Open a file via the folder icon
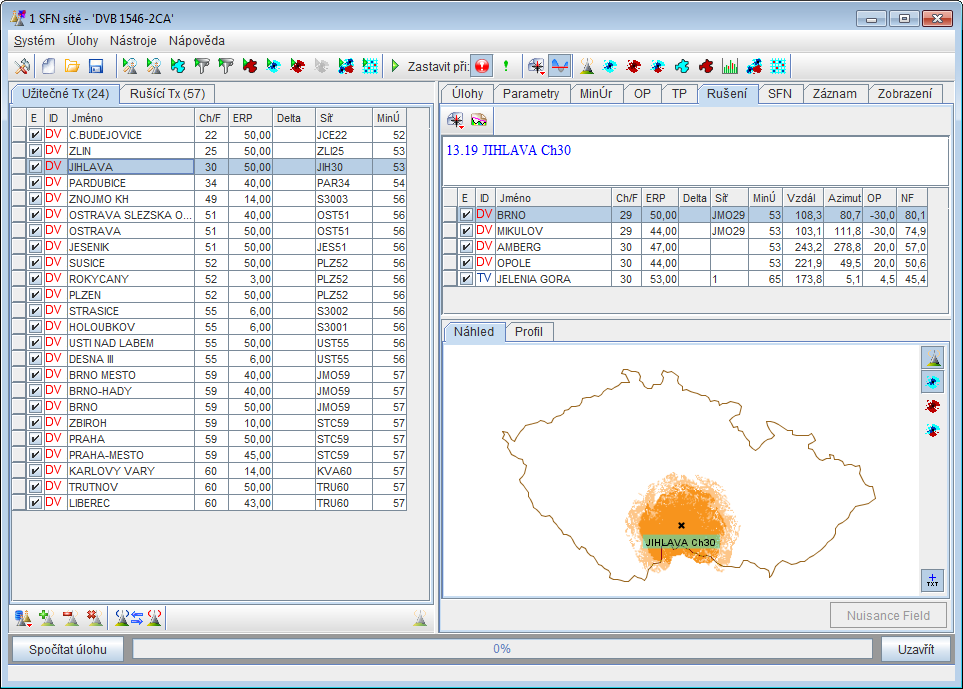The height and width of the screenshot is (689, 963). [73, 66]
